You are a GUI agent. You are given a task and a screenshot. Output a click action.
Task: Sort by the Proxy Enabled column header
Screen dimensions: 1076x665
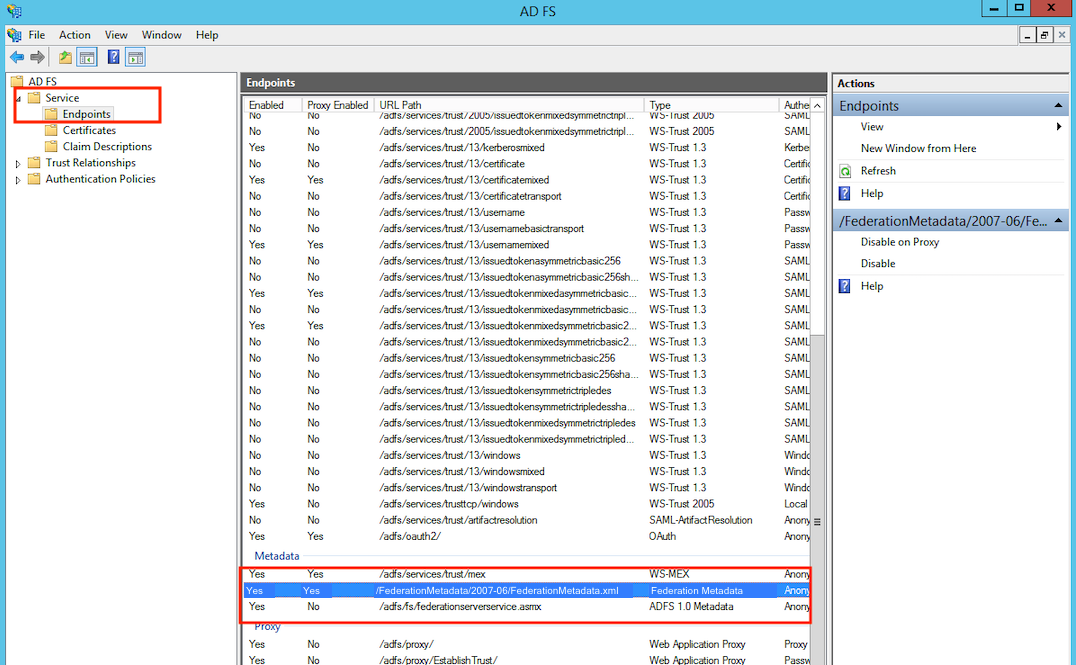point(338,105)
